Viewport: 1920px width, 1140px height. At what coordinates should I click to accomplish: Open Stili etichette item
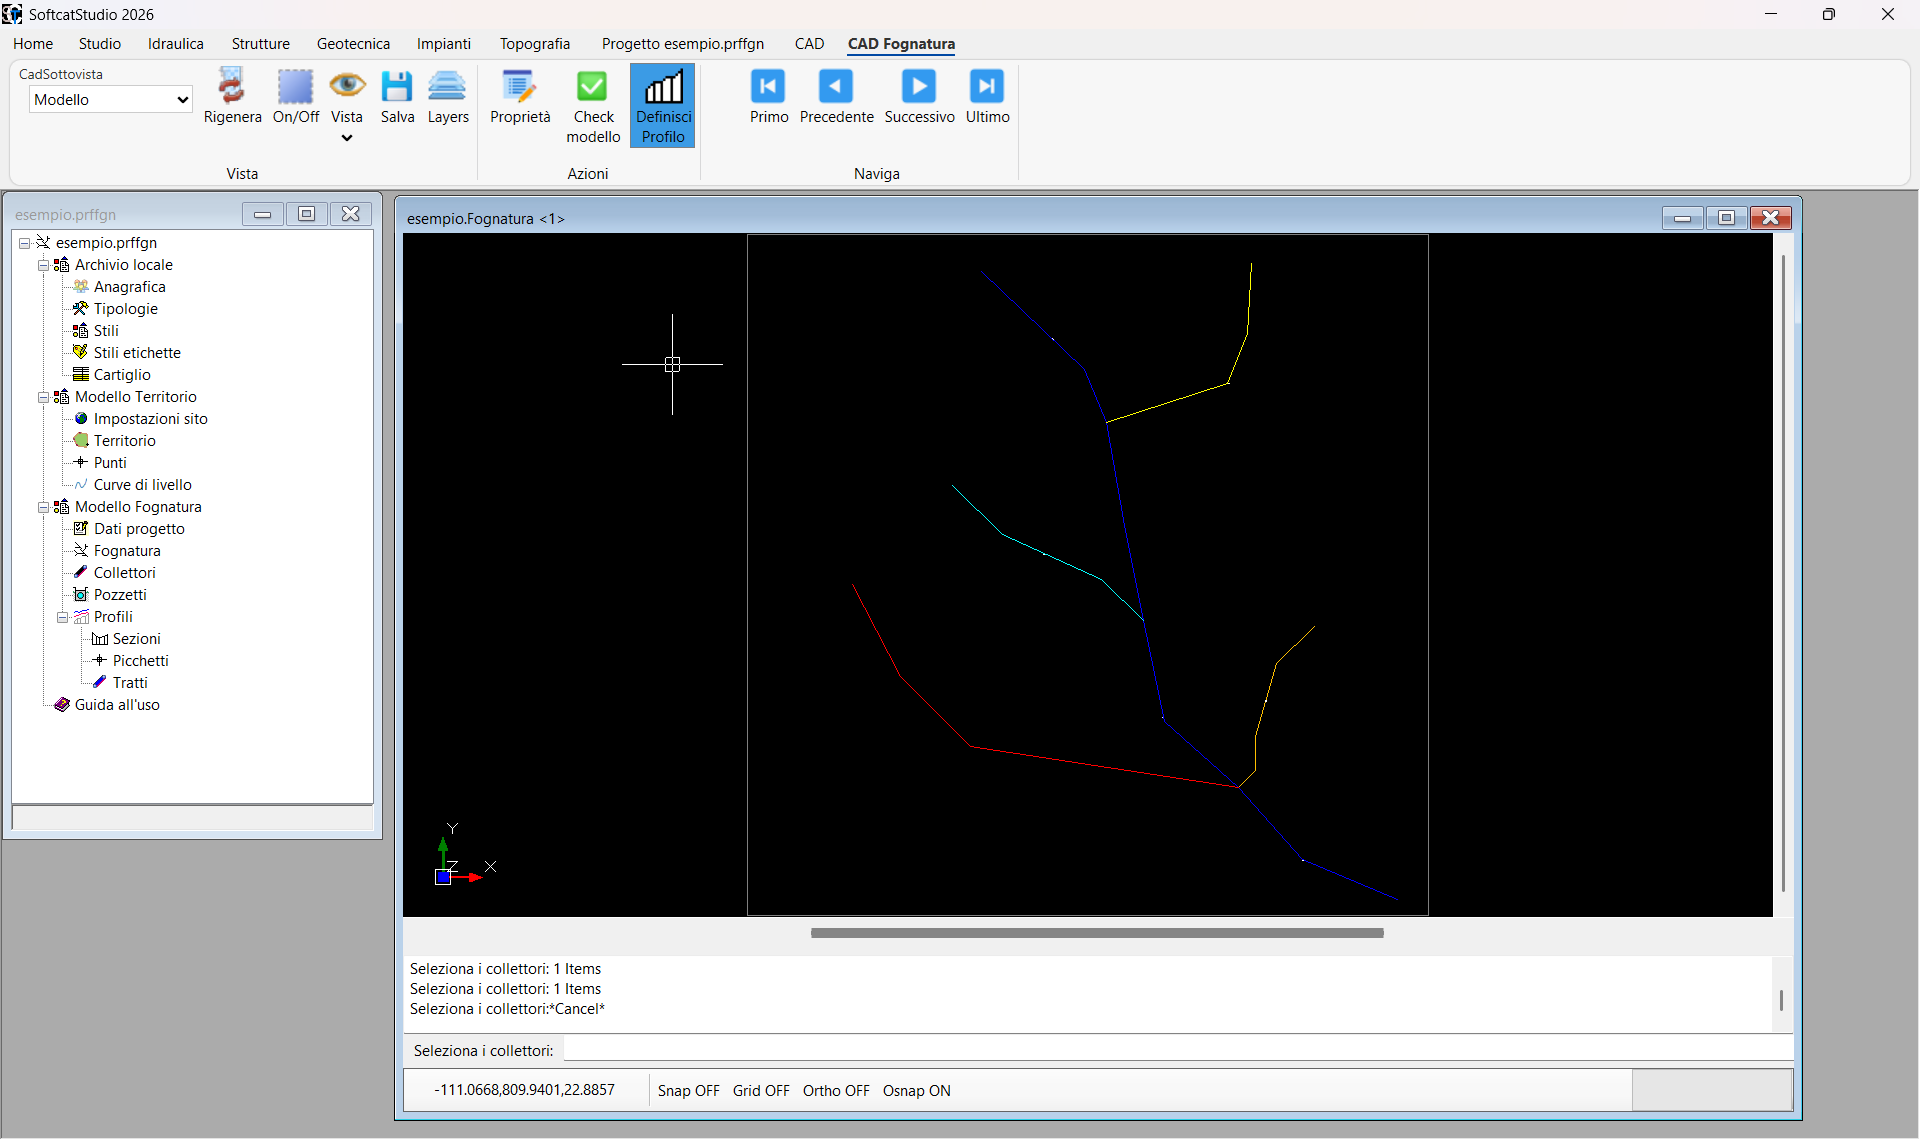[x=137, y=353]
